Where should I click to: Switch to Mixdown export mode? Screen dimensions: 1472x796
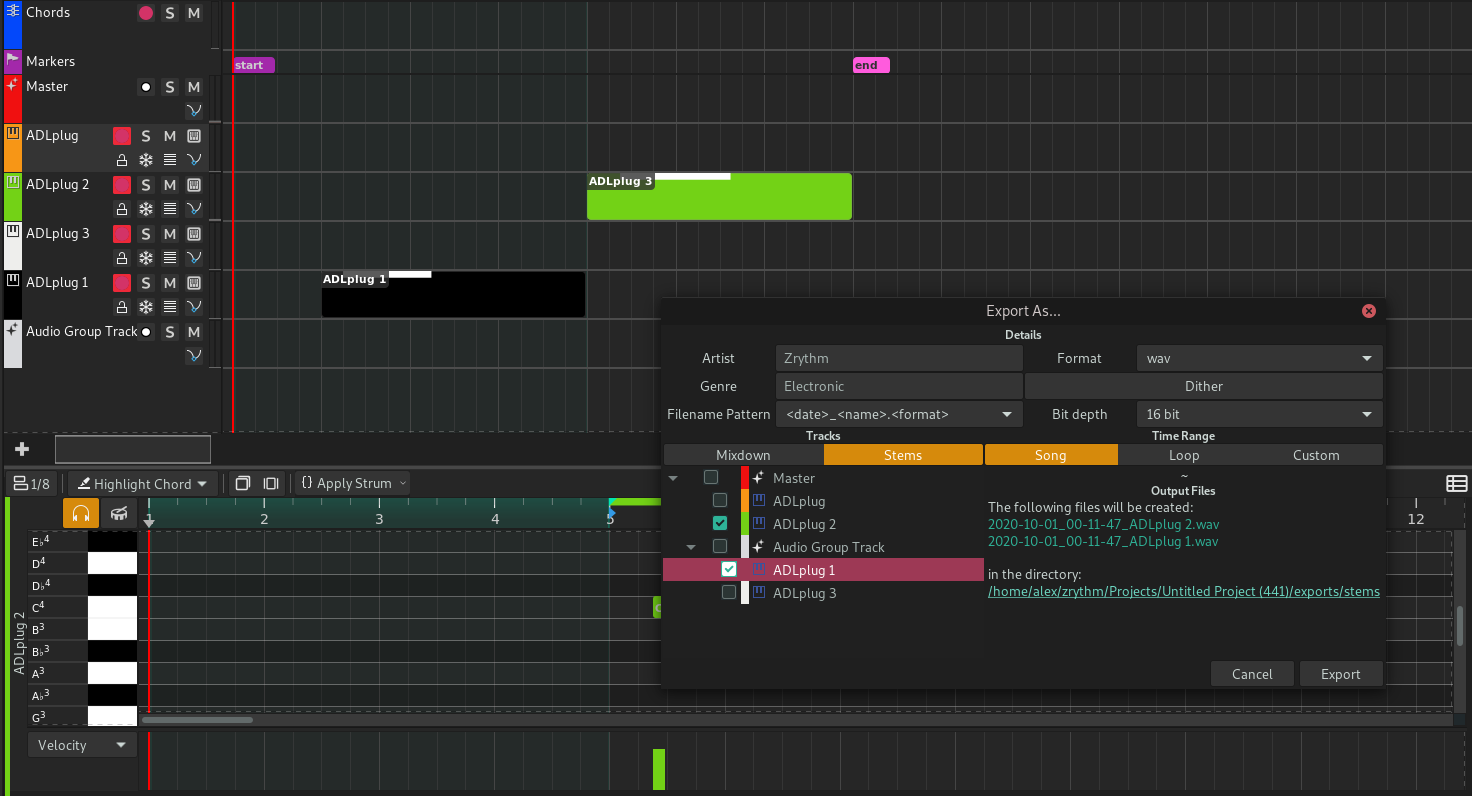pyautogui.click(x=743, y=455)
